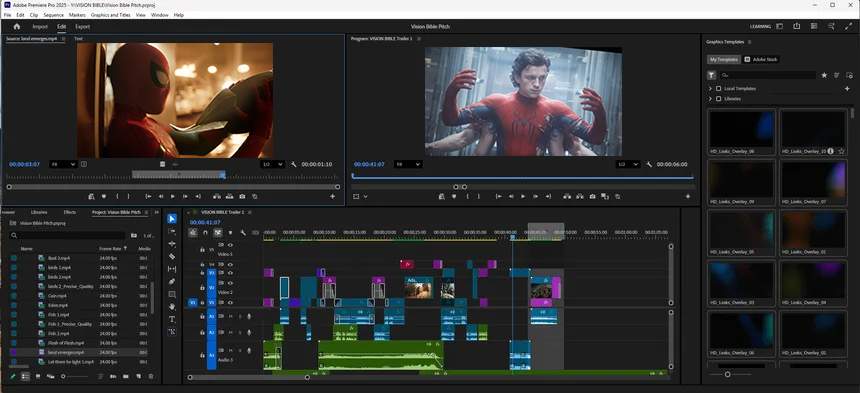Open Button Editor plus in Program monitor
The image size is (860, 393).
point(688,196)
